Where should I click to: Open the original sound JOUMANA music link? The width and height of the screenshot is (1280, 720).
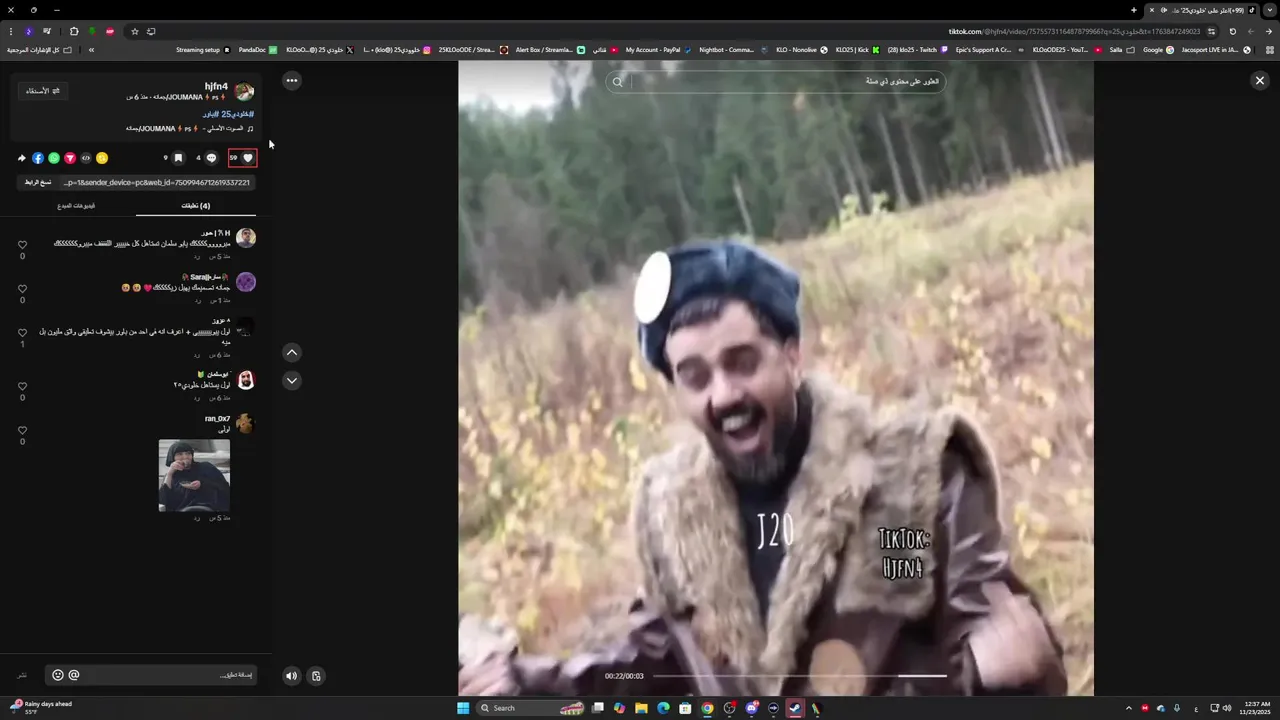click(x=190, y=128)
